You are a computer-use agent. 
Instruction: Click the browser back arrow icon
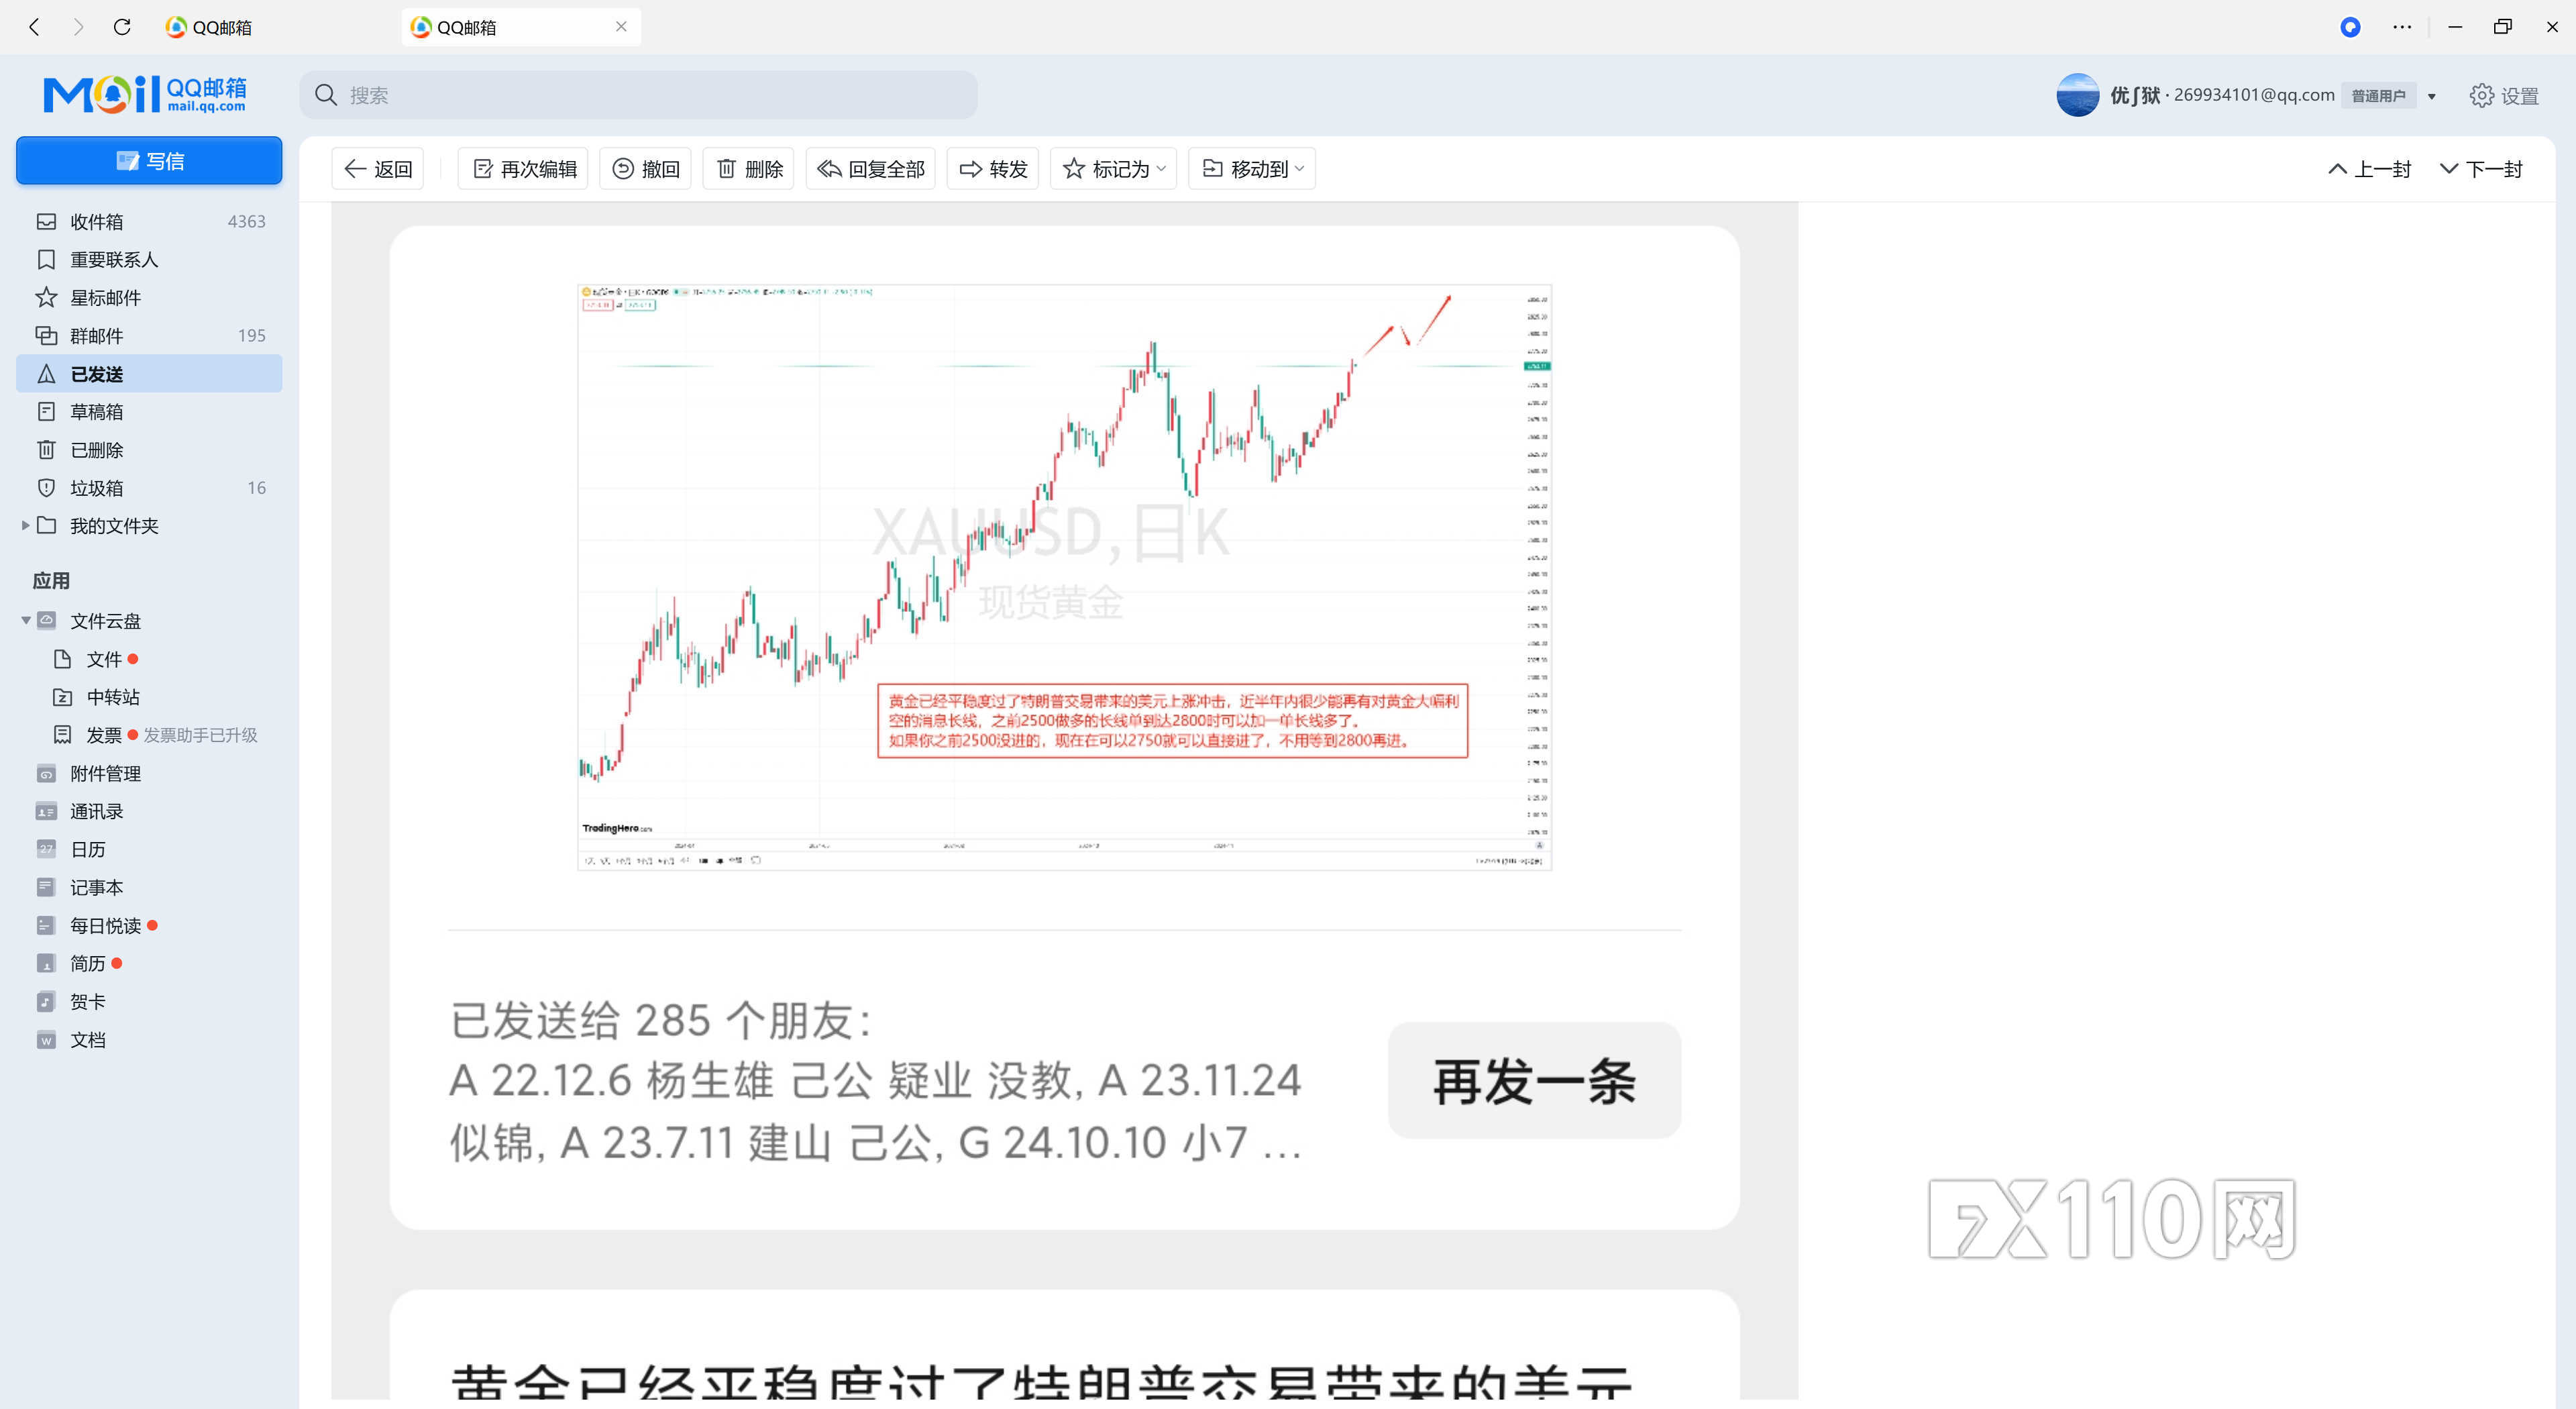[35, 27]
